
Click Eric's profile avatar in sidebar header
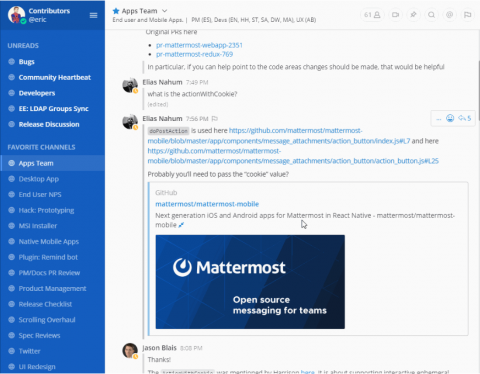(16, 15)
